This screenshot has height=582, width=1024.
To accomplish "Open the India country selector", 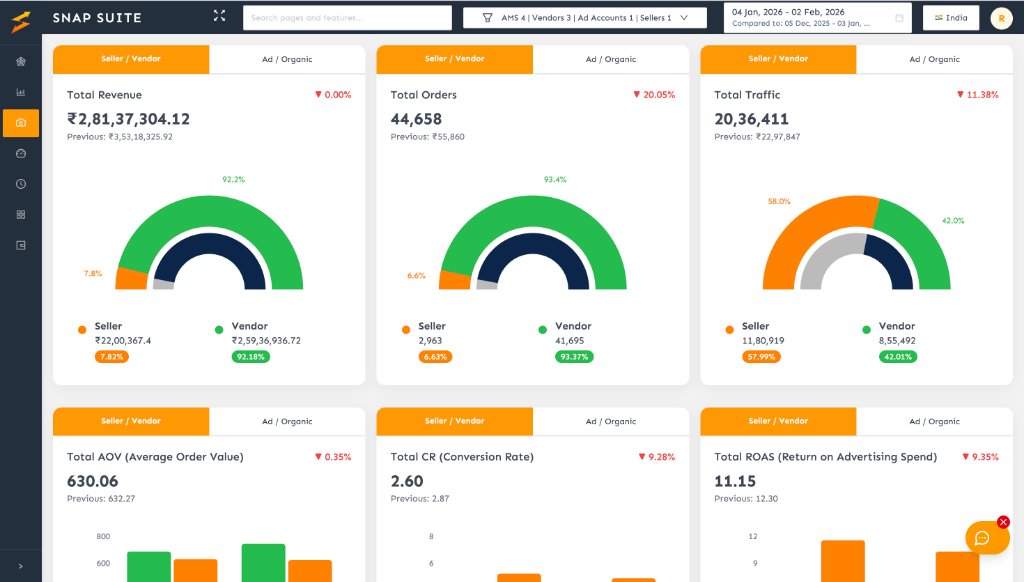I will (950, 17).
